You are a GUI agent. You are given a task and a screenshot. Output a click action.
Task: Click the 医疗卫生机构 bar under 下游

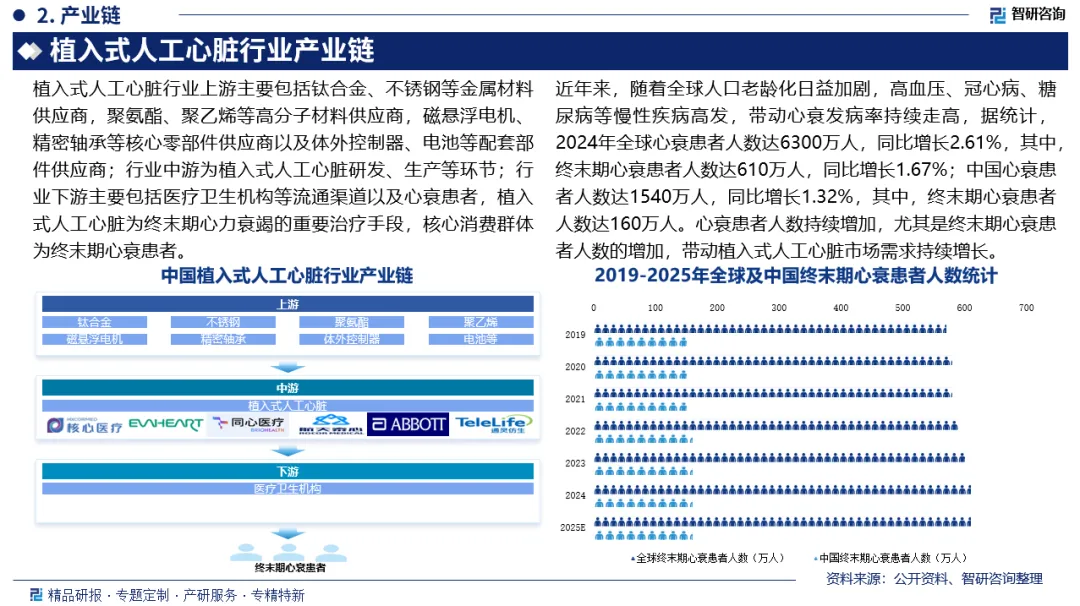(x=287, y=488)
